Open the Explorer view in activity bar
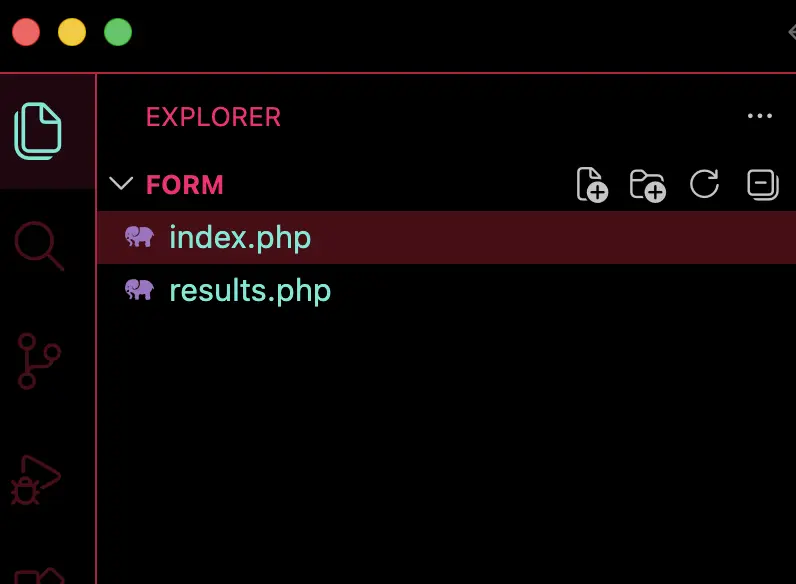The image size is (796, 584). (x=38, y=131)
